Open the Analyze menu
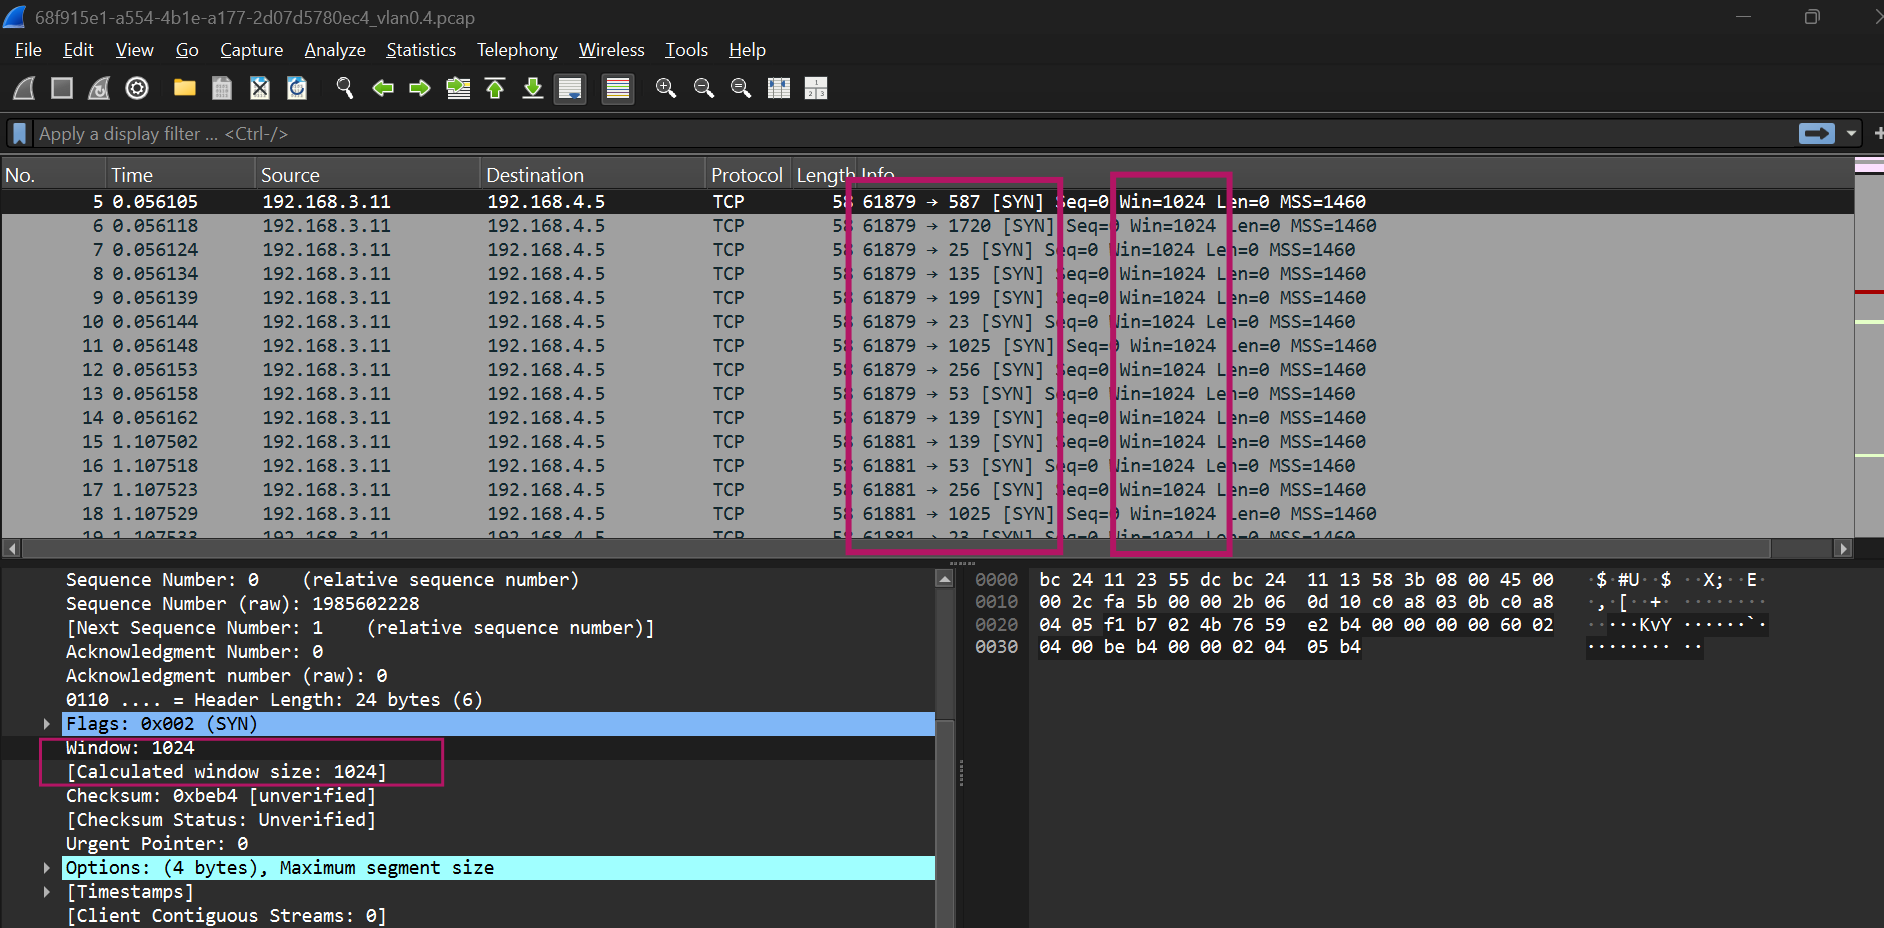This screenshot has width=1884, height=928. (334, 50)
